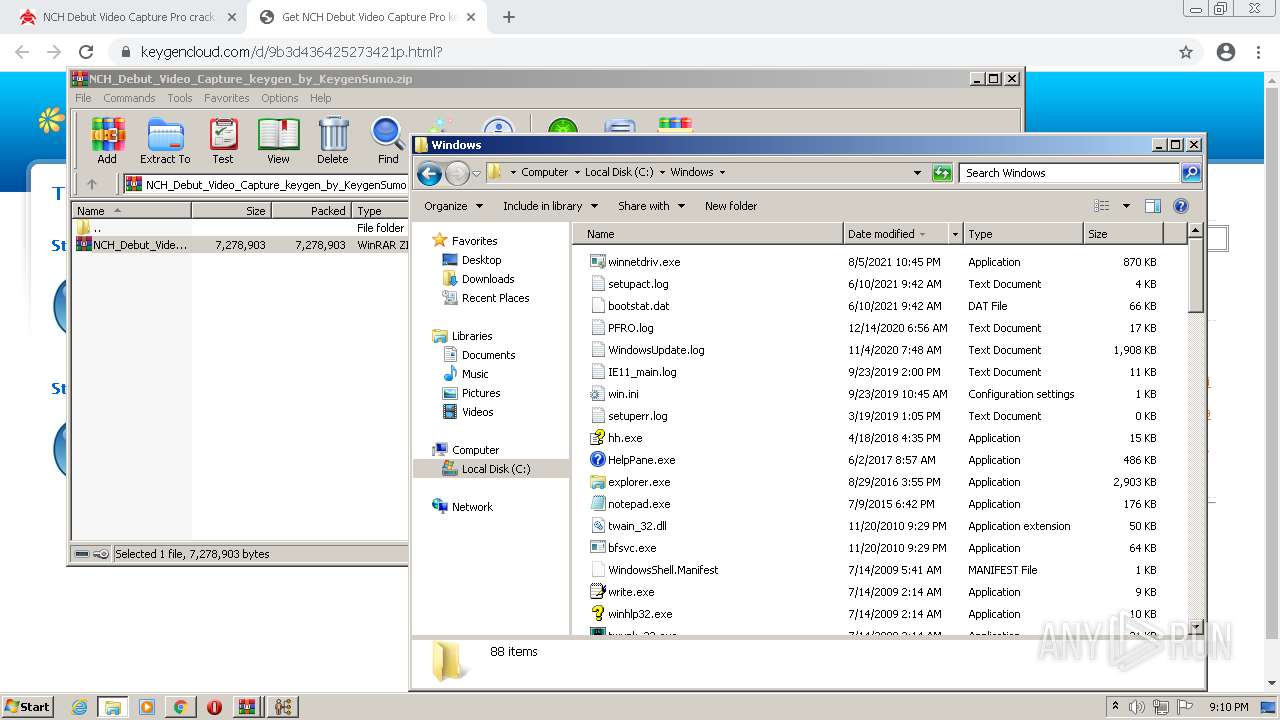Reload the Chrome page
1280x720 pixels.
point(86,52)
